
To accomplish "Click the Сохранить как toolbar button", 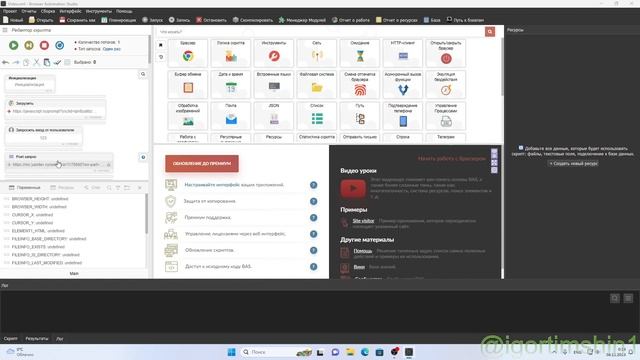I will (x=78, y=20).
